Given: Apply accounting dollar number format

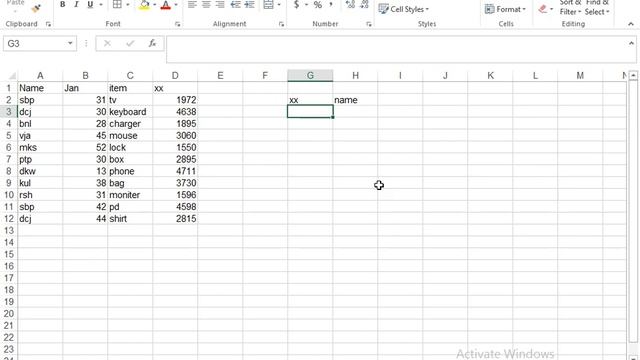Looking at the screenshot, I should click(297, 5).
